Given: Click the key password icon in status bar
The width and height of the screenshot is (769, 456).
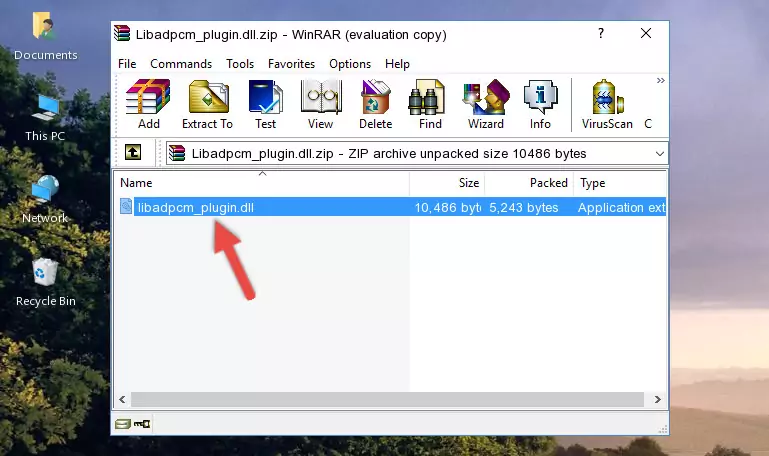Looking at the screenshot, I should coord(142,424).
